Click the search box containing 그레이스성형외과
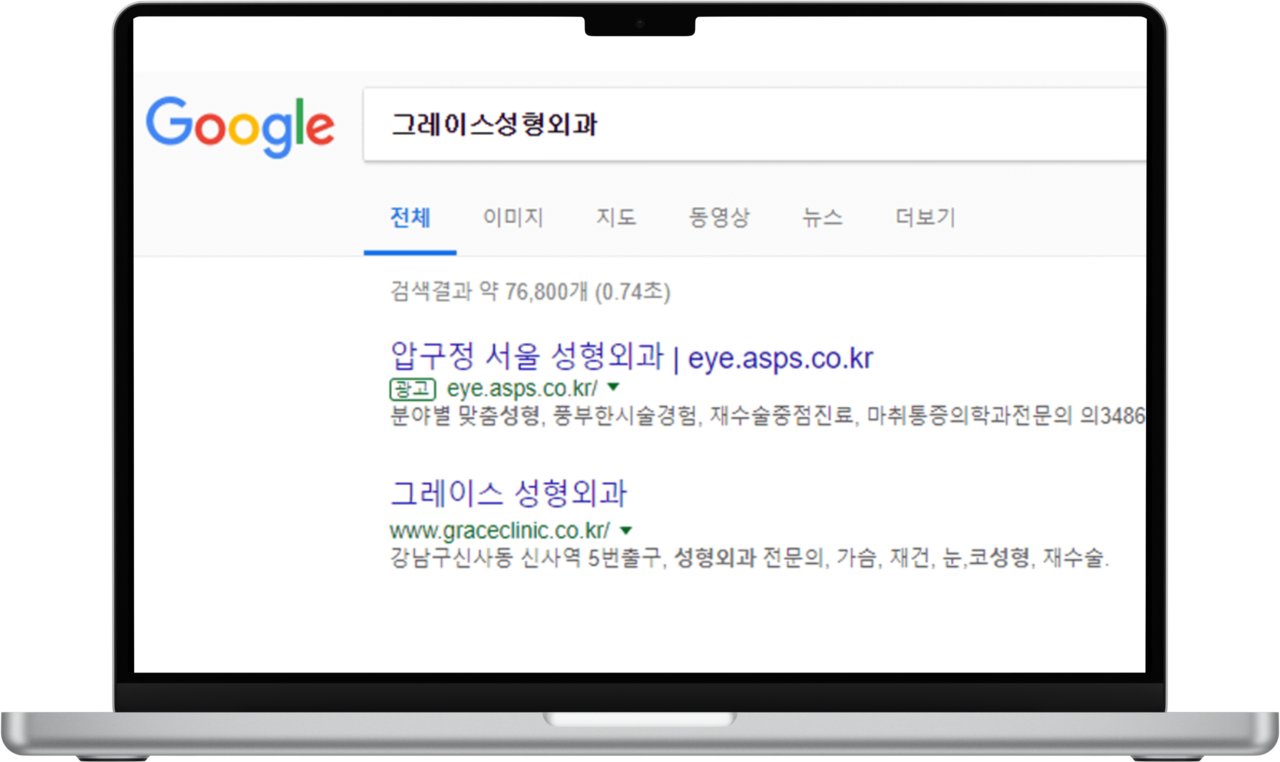Image resolution: width=1280 pixels, height=762 pixels. click(754, 124)
